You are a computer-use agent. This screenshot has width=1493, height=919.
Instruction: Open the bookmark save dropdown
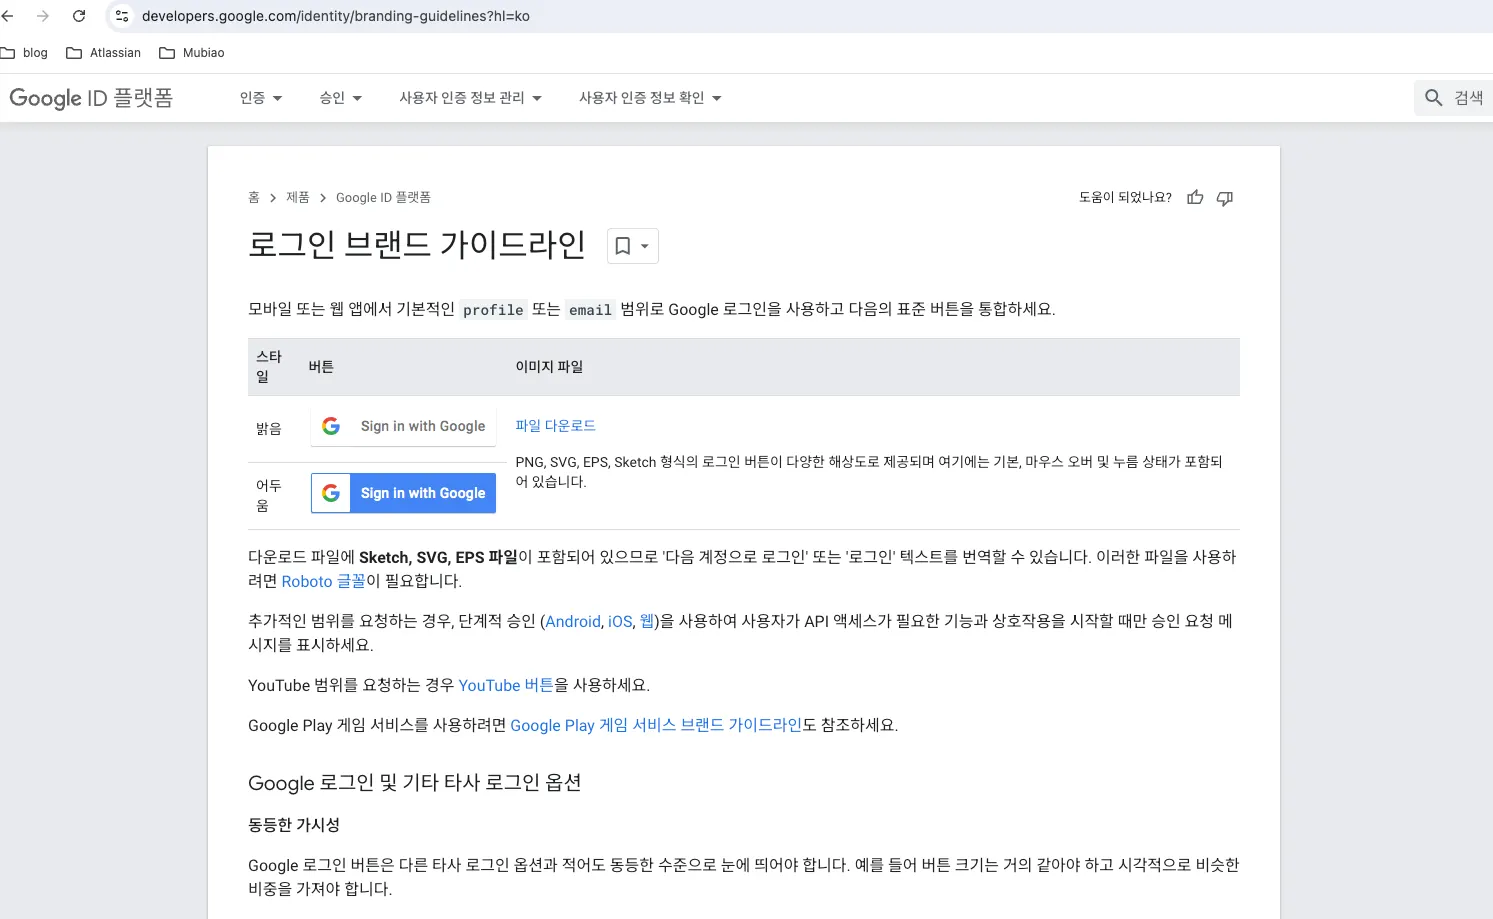pos(633,246)
